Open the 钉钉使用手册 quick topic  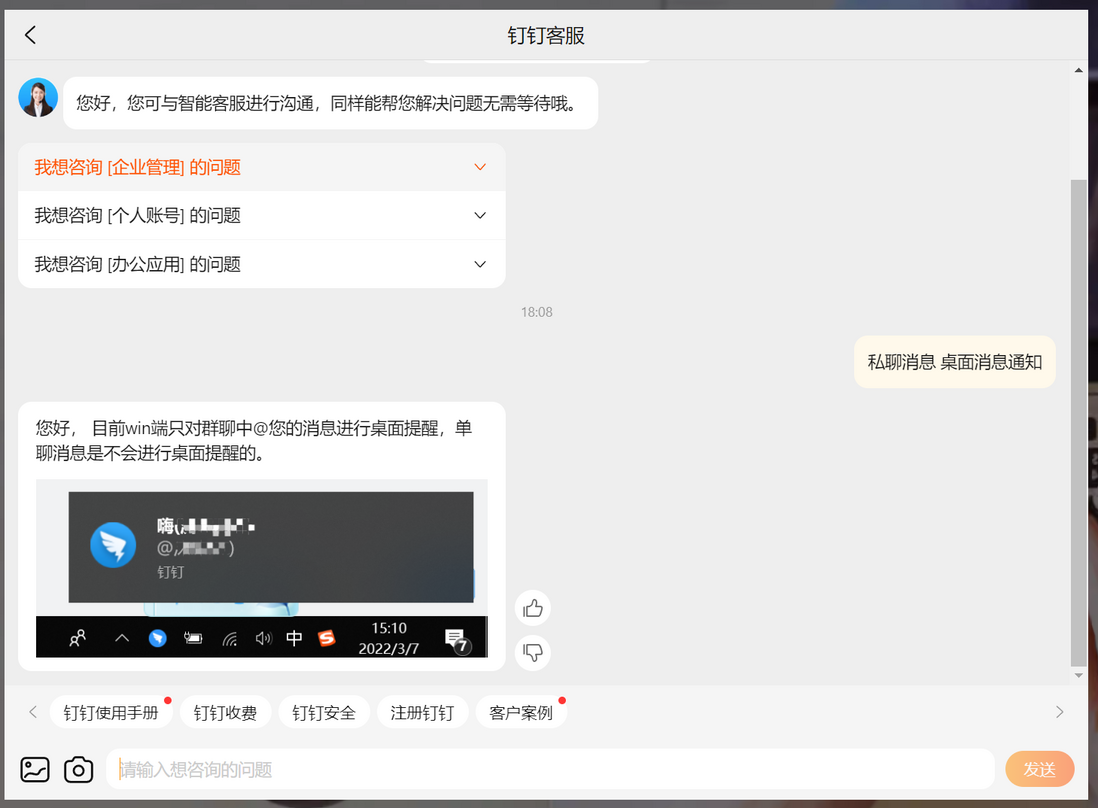pos(111,713)
